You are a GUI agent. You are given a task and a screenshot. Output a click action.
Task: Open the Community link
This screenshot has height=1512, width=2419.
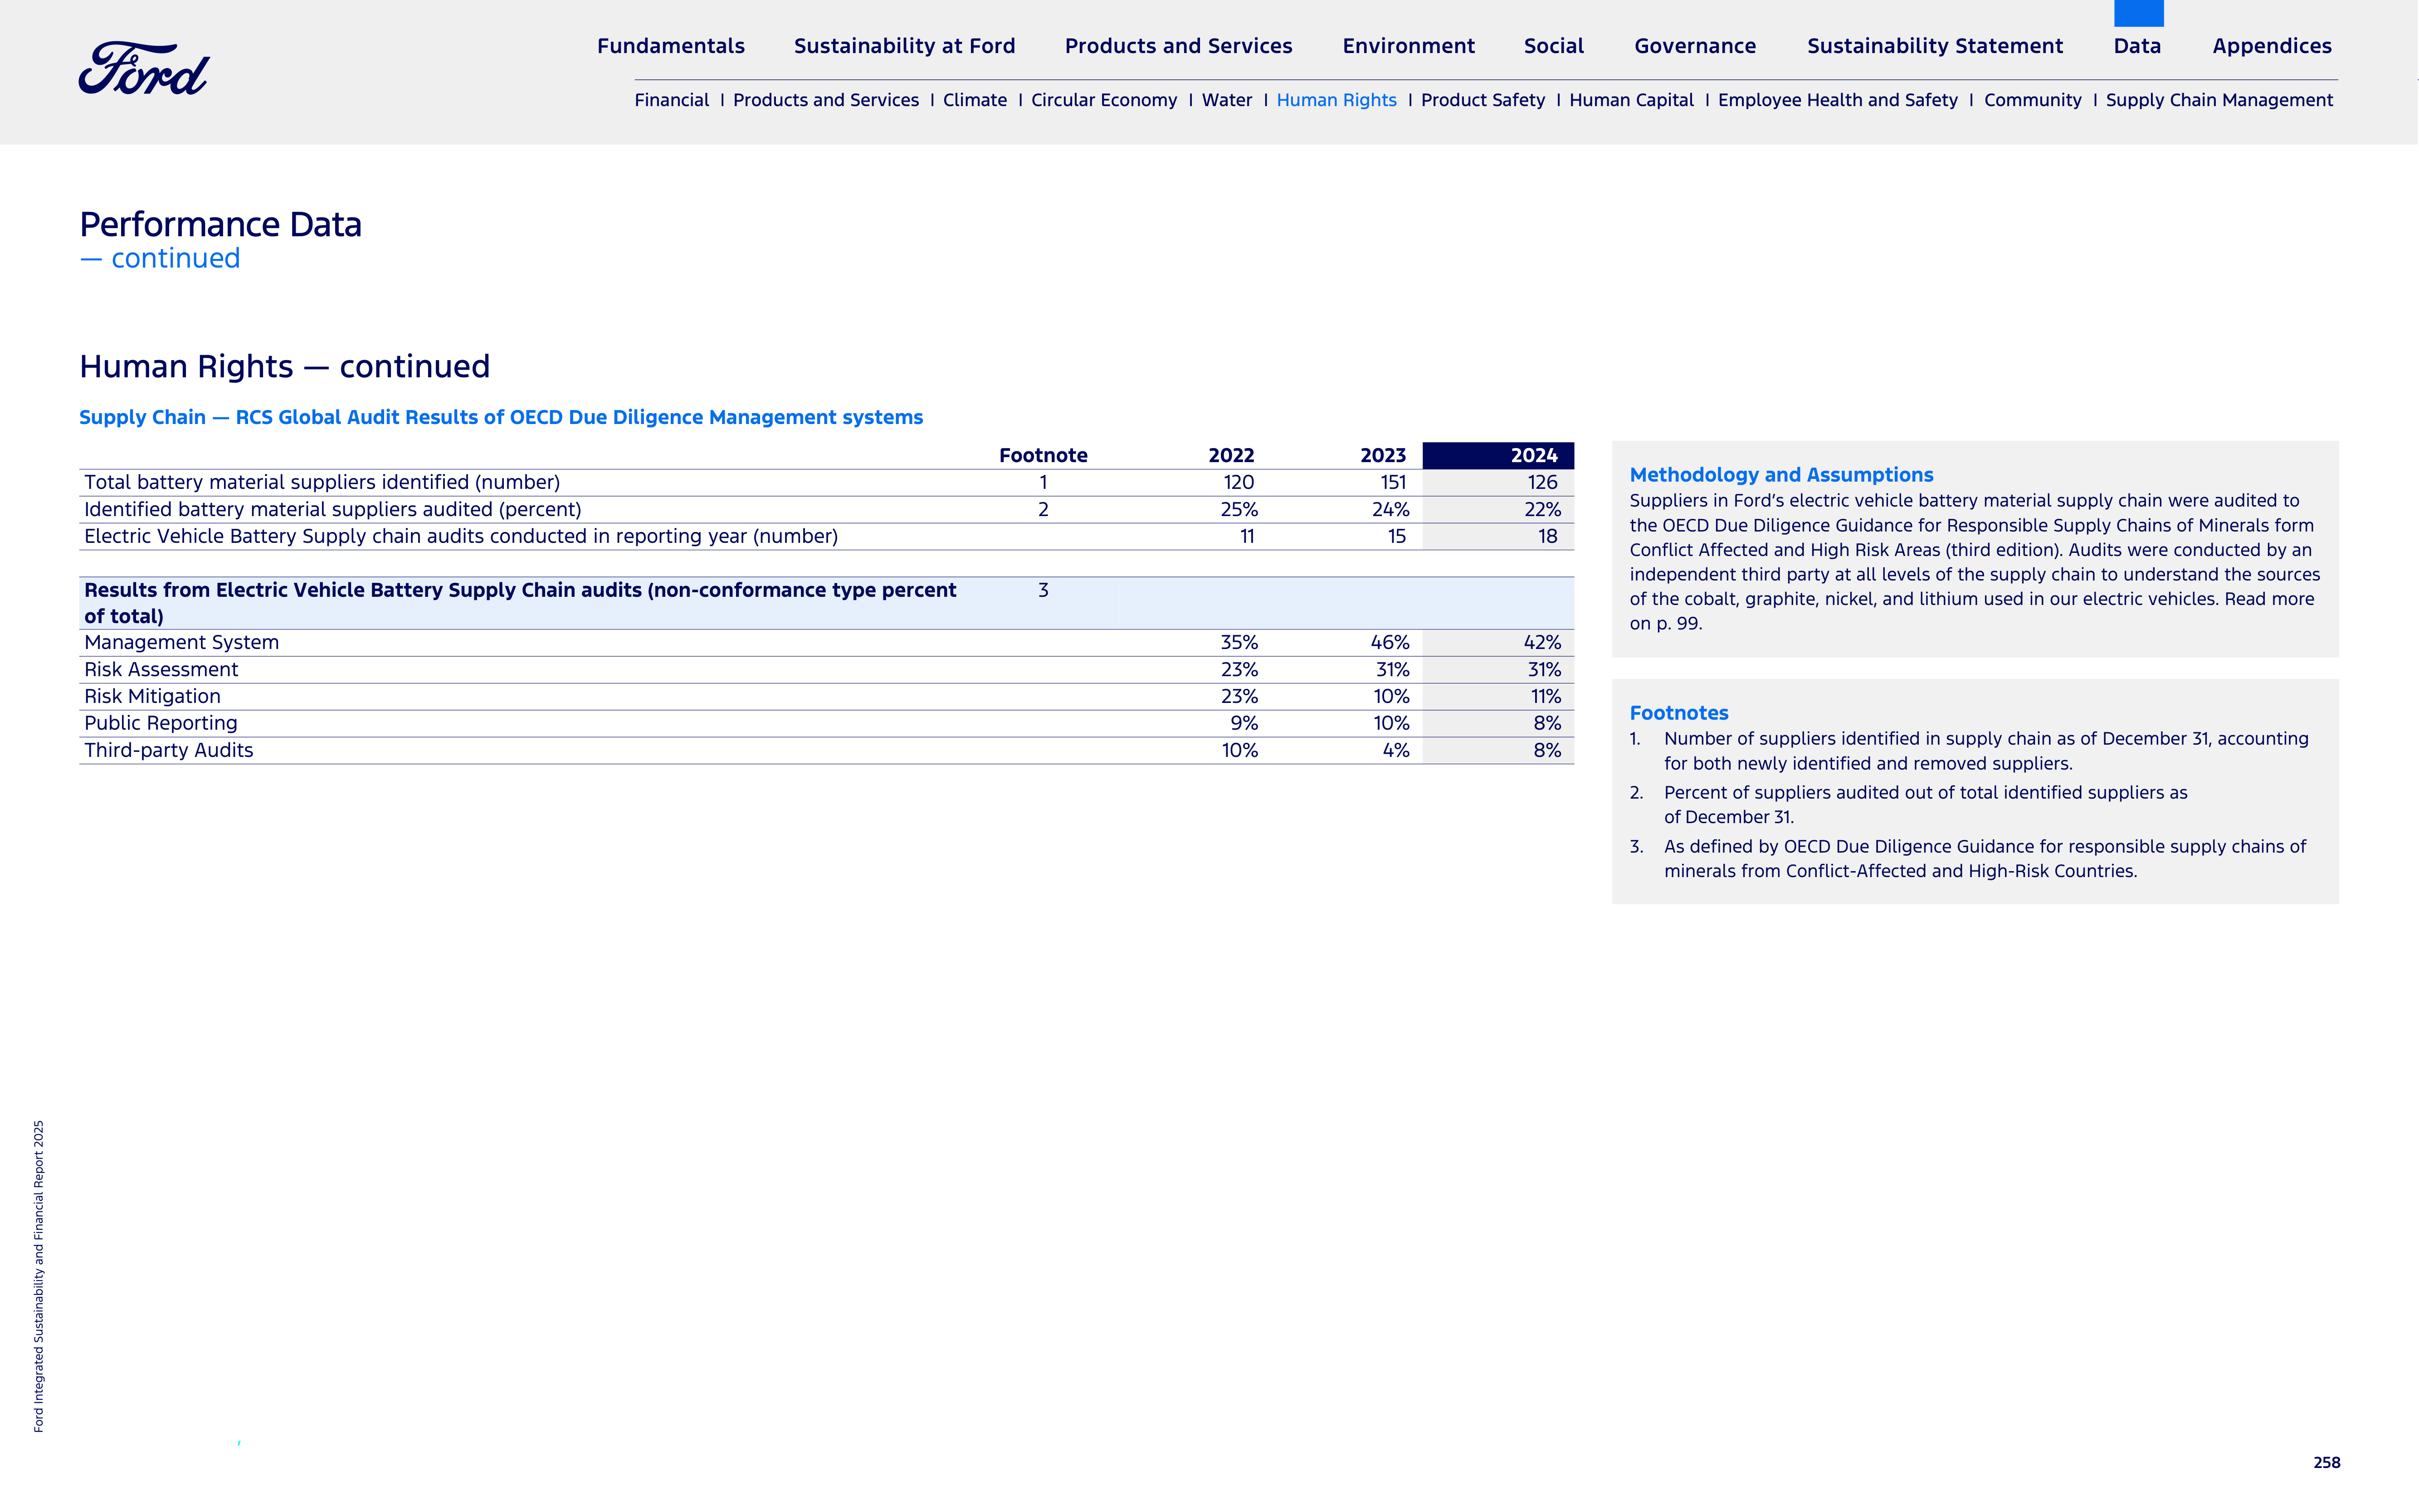(x=2033, y=100)
